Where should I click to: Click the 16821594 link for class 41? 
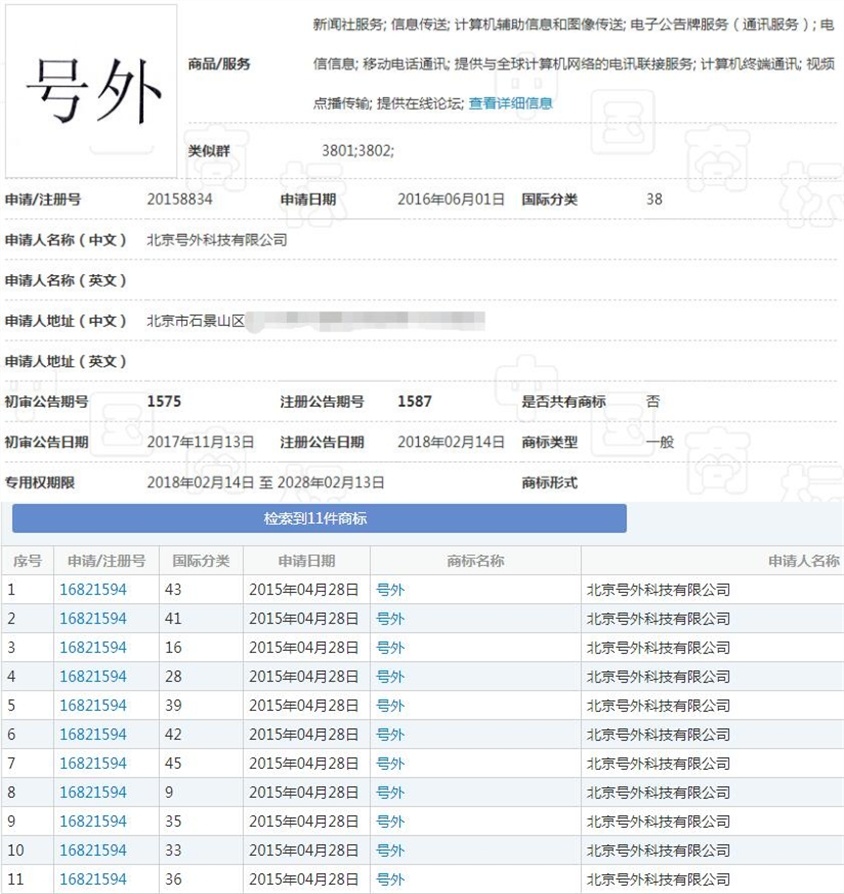(x=92, y=618)
